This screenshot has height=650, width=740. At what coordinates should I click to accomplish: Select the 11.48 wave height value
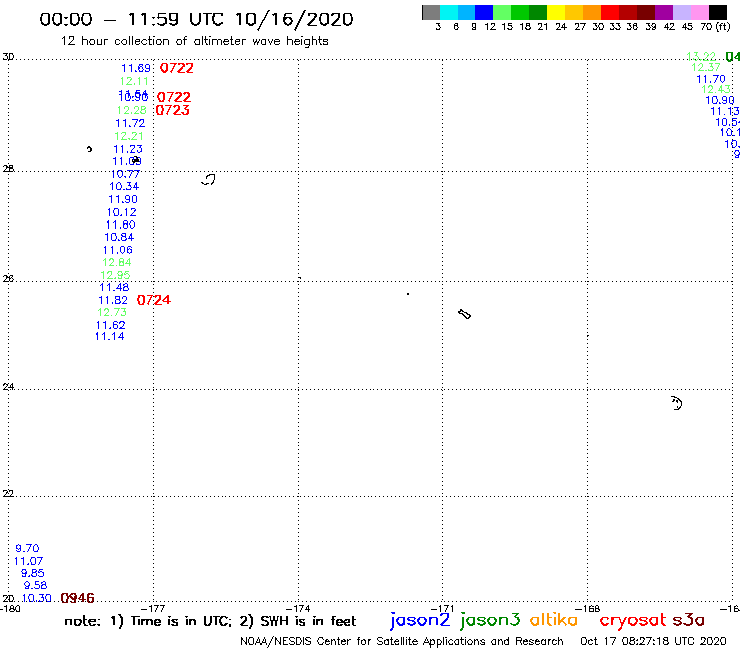pos(114,287)
